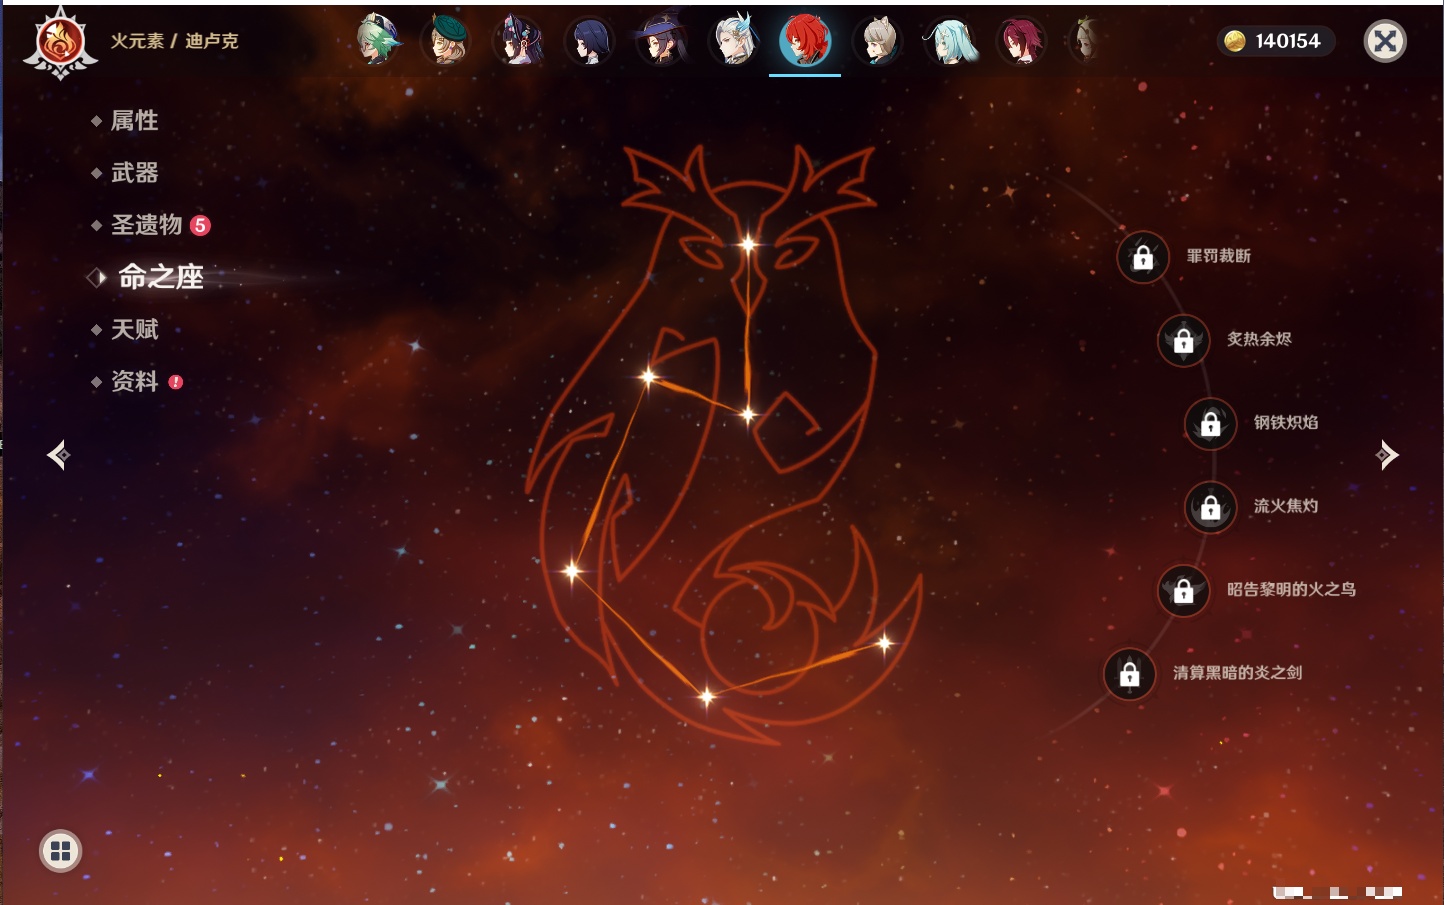Image resolution: width=1444 pixels, height=905 pixels.
Task: Close the character screen with X
Action: (x=1385, y=41)
